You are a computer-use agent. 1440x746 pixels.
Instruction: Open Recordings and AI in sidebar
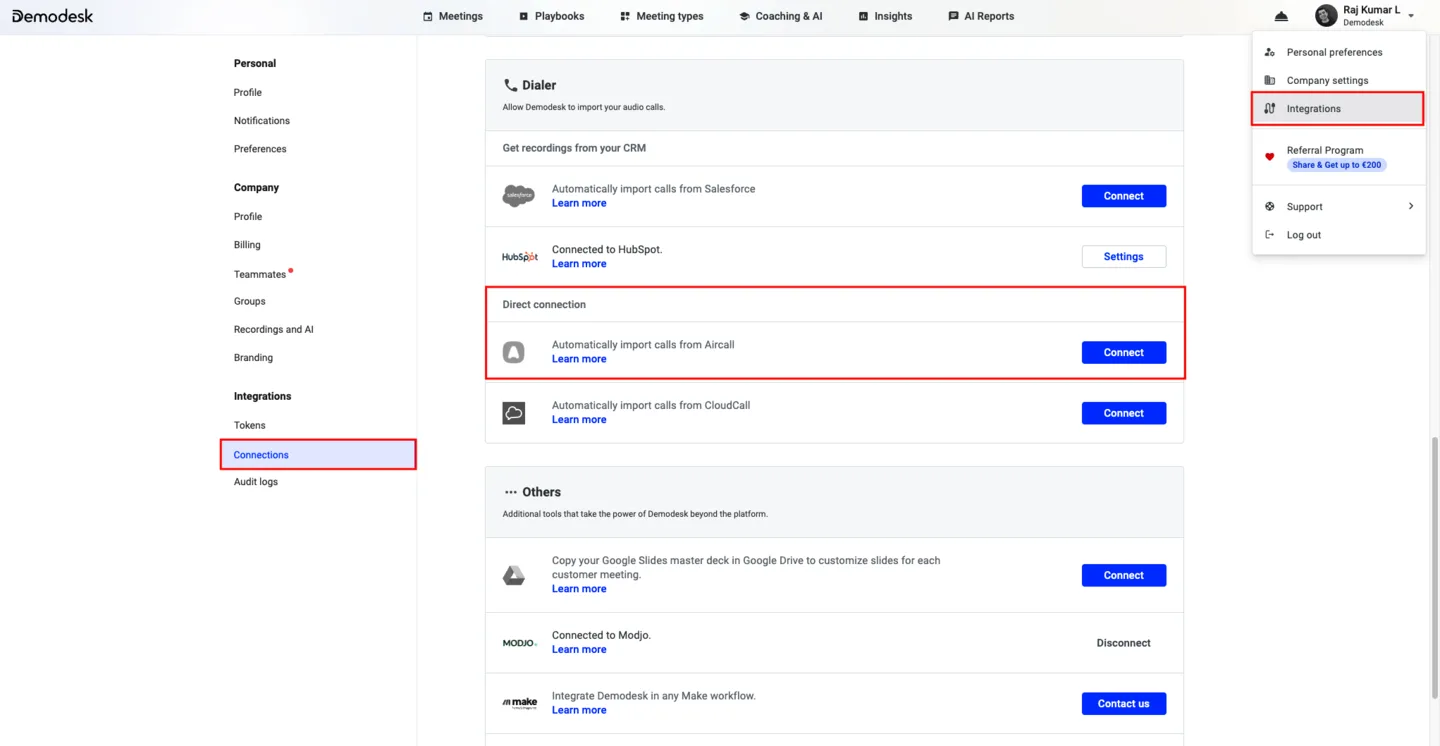click(274, 329)
